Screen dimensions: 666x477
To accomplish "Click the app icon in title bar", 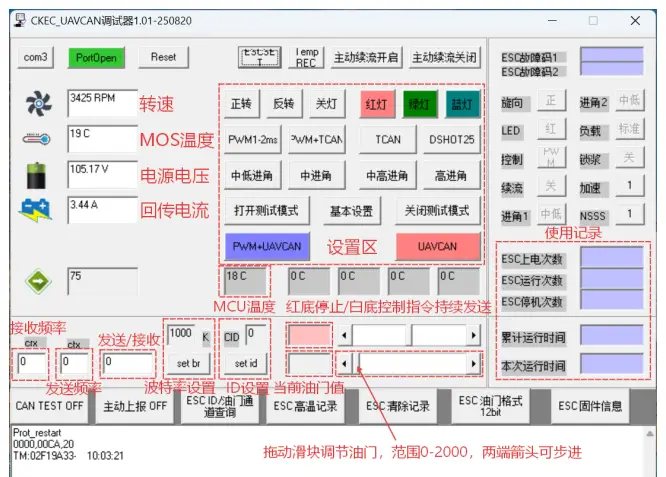I will click(19, 20).
